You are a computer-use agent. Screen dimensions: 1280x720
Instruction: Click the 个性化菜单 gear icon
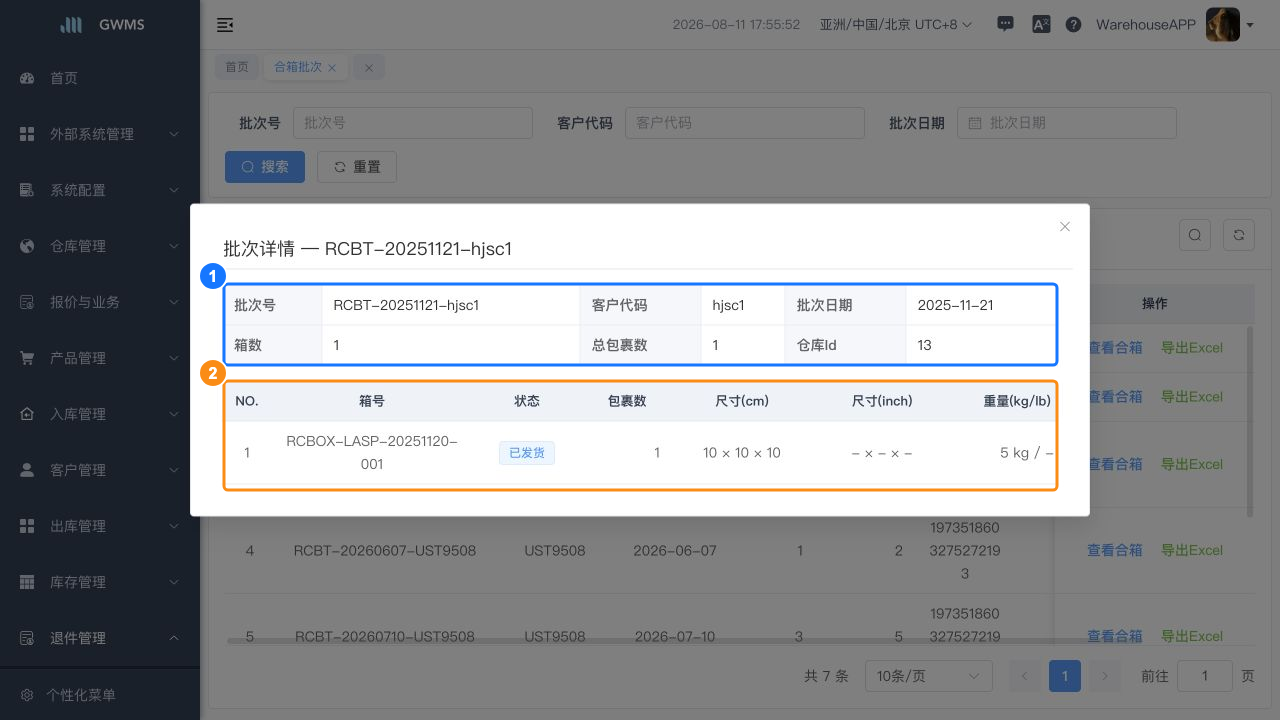click(27, 695)
